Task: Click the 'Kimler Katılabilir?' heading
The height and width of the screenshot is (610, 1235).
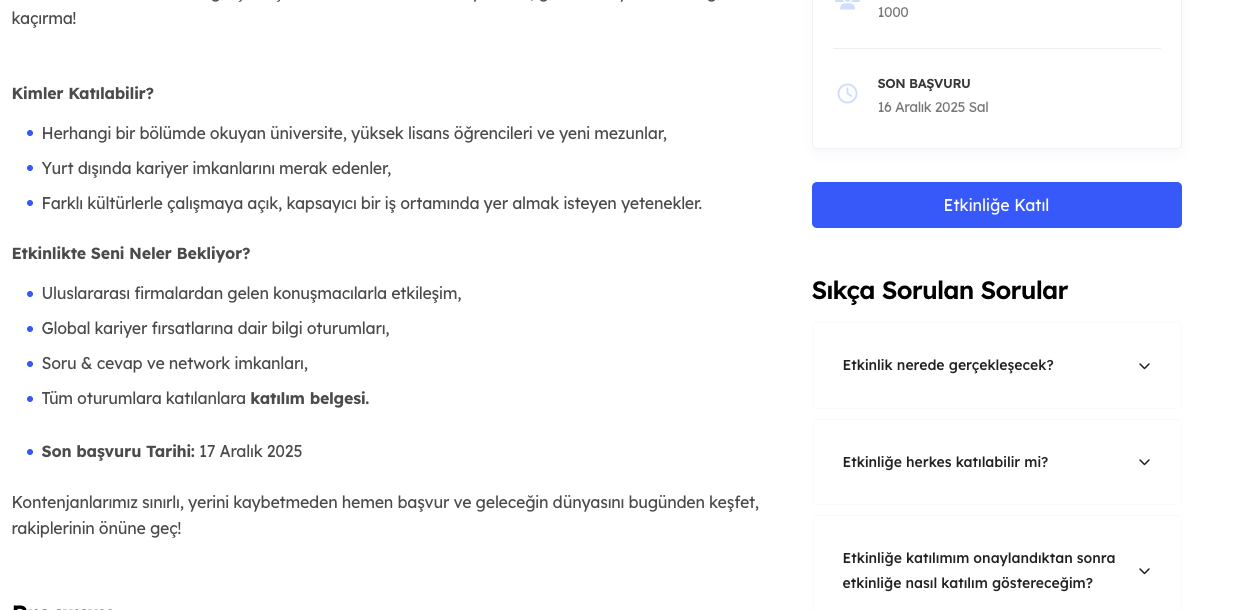Action: coord(83,93)
